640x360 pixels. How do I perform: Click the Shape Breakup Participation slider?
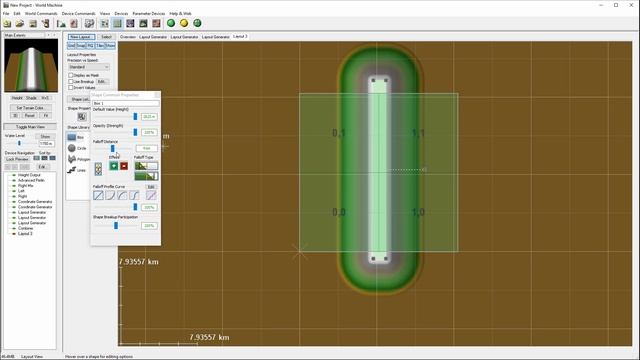(116, 225)
